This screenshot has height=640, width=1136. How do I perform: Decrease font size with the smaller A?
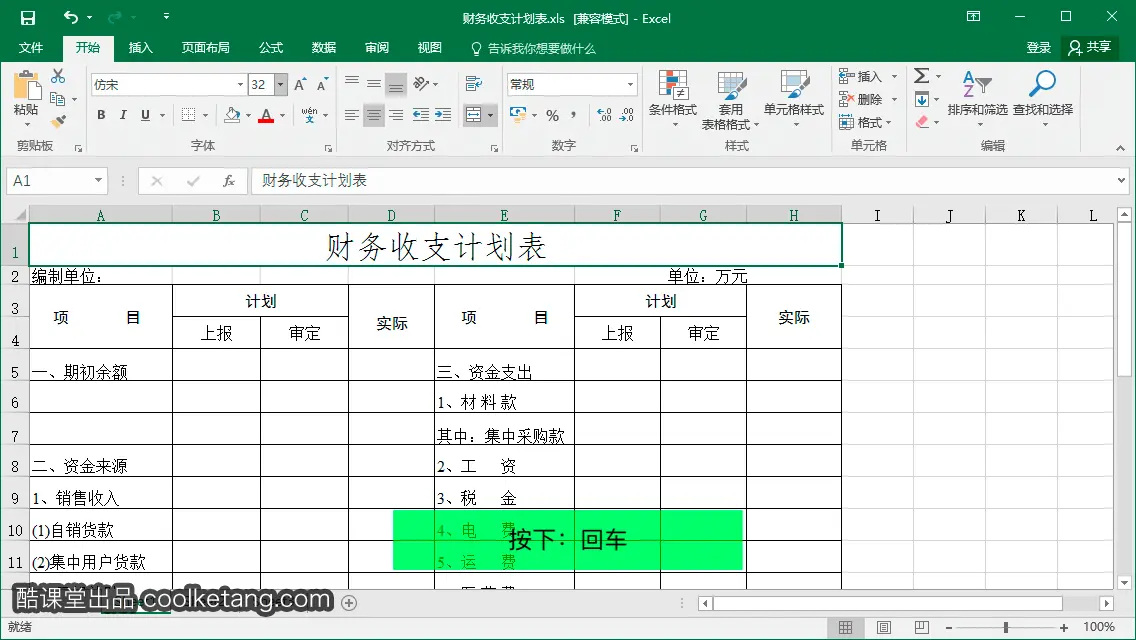322,85
